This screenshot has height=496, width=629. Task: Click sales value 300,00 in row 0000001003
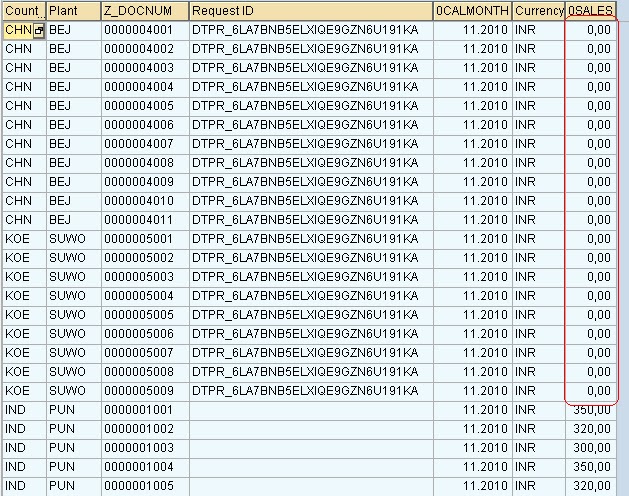pyautogui.click(x=592, y=448)
